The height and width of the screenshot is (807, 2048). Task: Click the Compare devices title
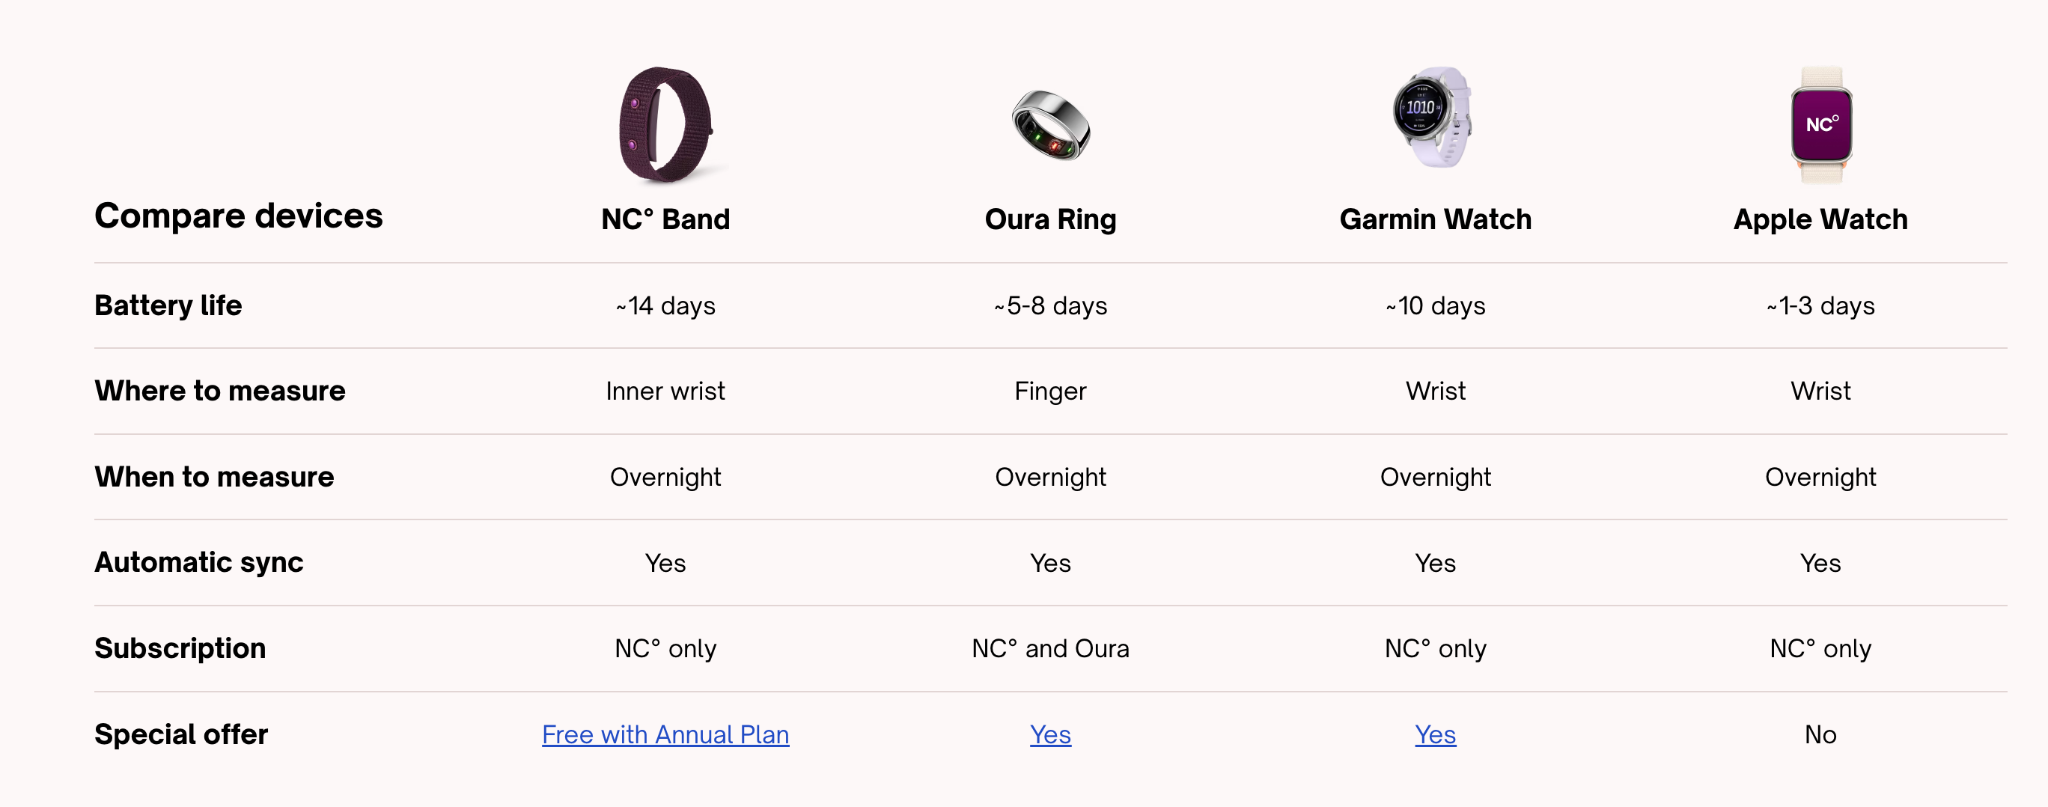(x=238, y=216)
